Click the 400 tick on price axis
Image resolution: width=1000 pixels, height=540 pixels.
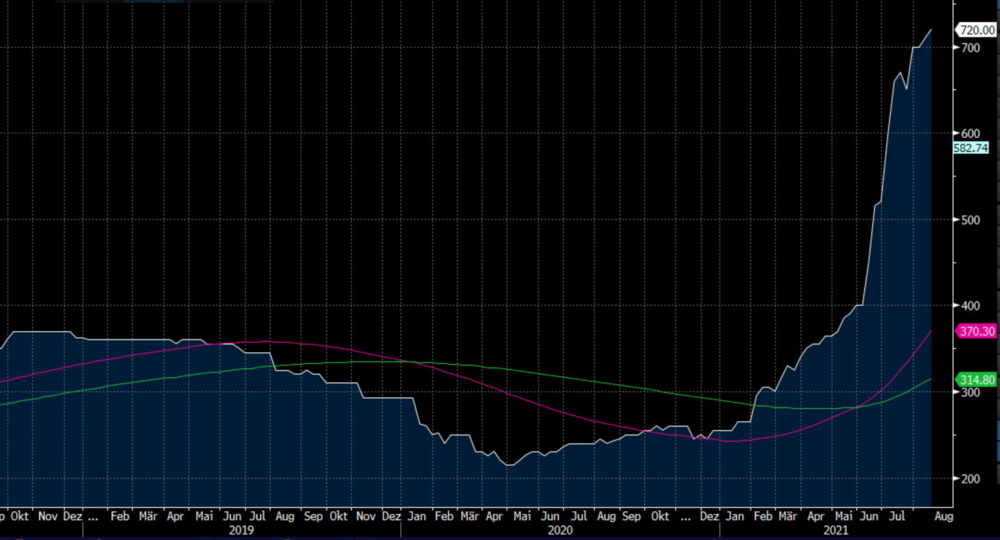[970, 306]
